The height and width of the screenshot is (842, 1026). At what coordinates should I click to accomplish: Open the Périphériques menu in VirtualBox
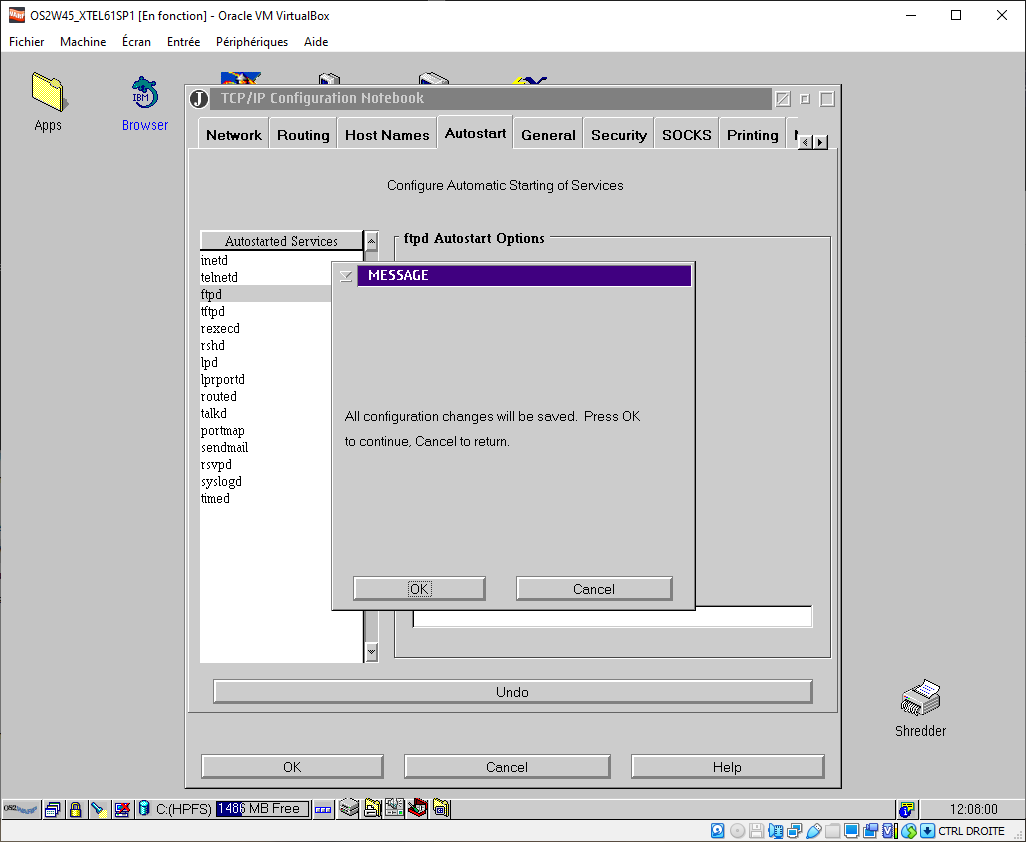coord(251,42)
